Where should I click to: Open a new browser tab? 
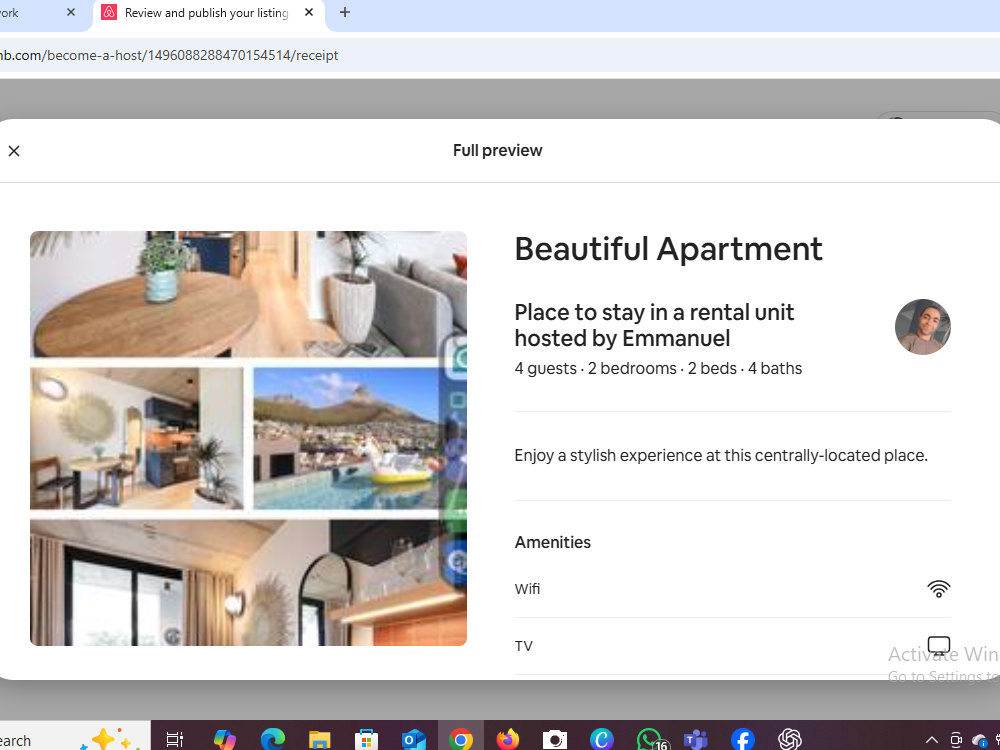point(345,12)
